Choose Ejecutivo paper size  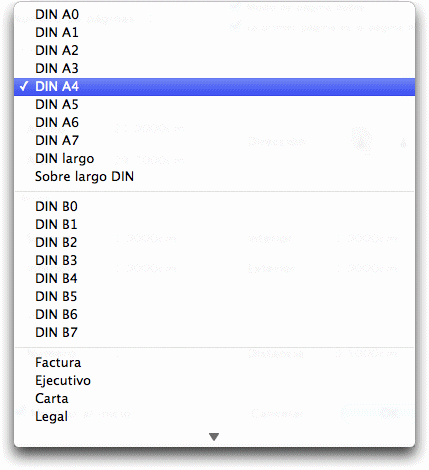click(214, 381)
